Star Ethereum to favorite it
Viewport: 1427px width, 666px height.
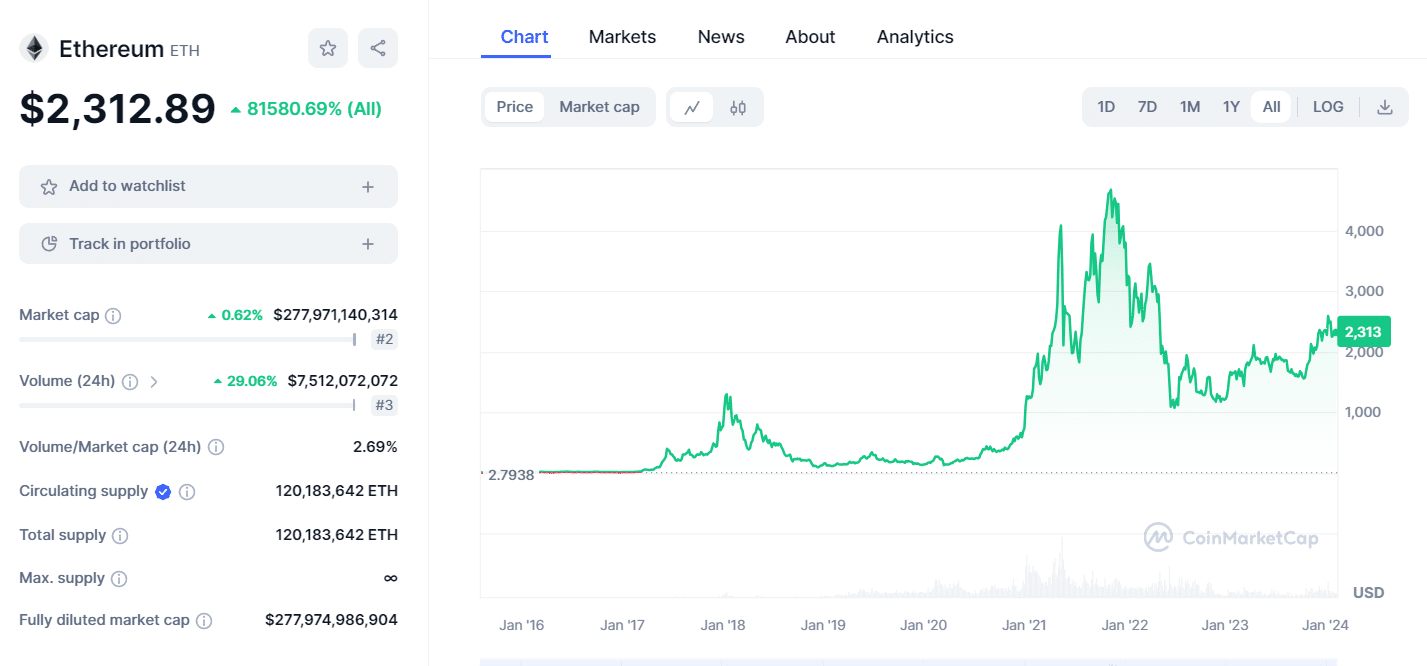[x=328, y=48]
